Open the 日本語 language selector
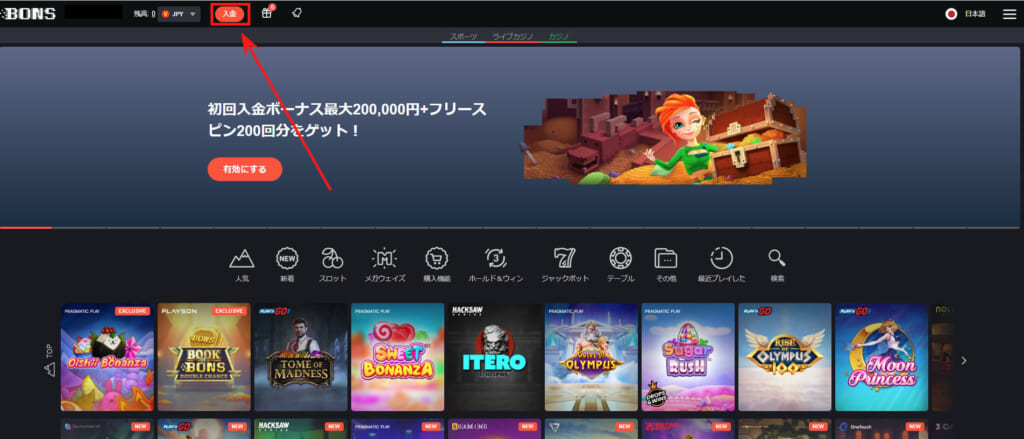The width and height of the screenshot is (1024, 439). [966, 14]
